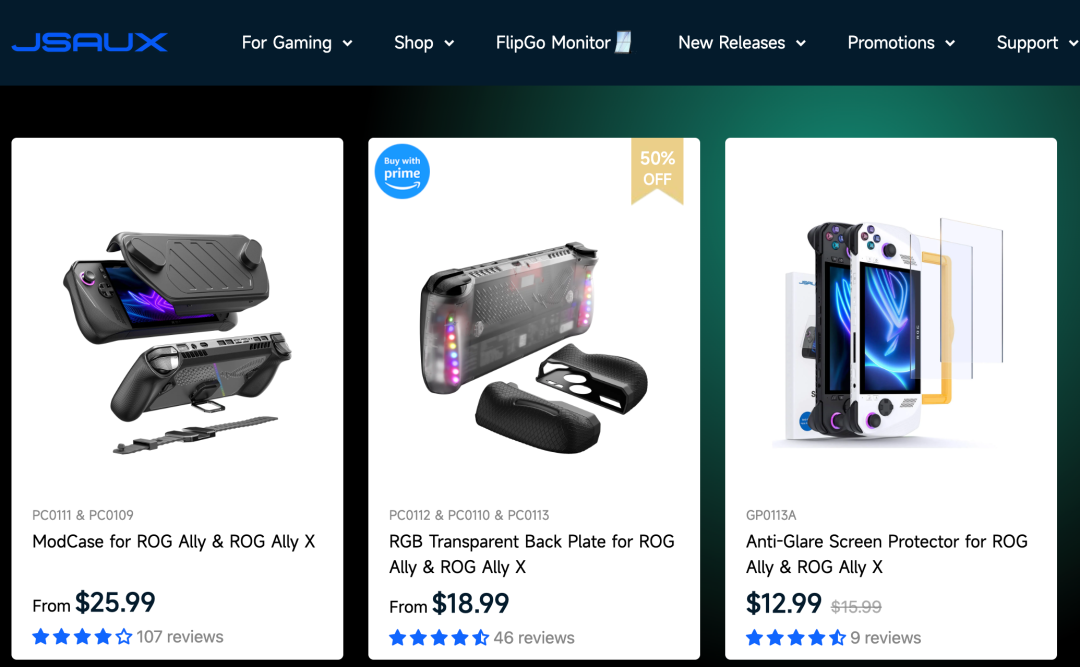
Task: Open the Support menu
Action: (x=1027, y=43)
